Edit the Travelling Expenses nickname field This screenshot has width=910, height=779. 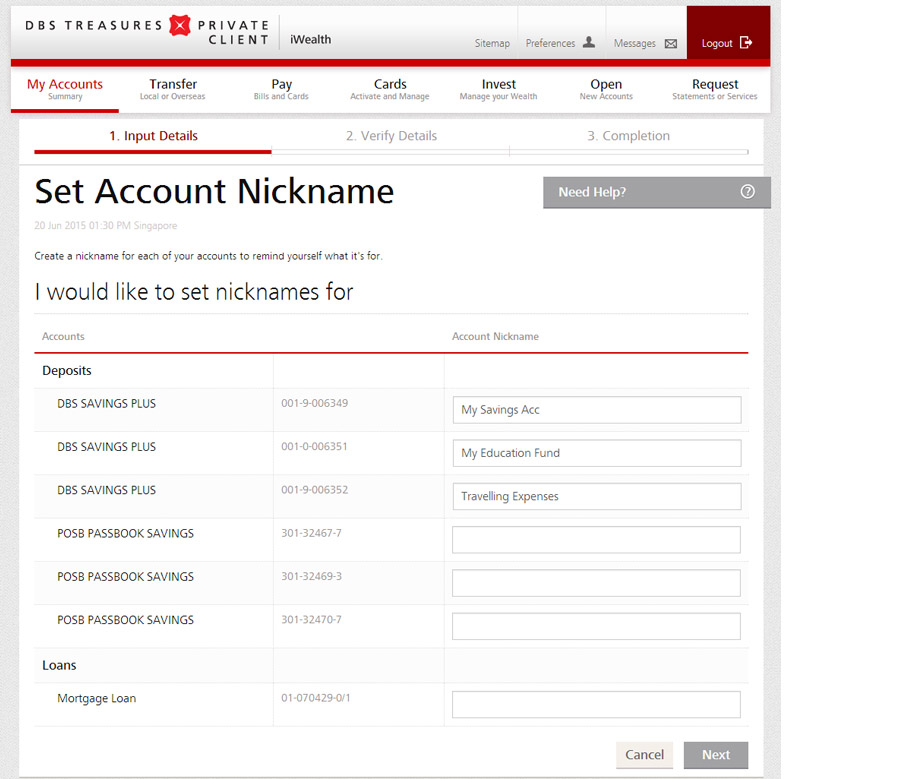pos(597,496)
